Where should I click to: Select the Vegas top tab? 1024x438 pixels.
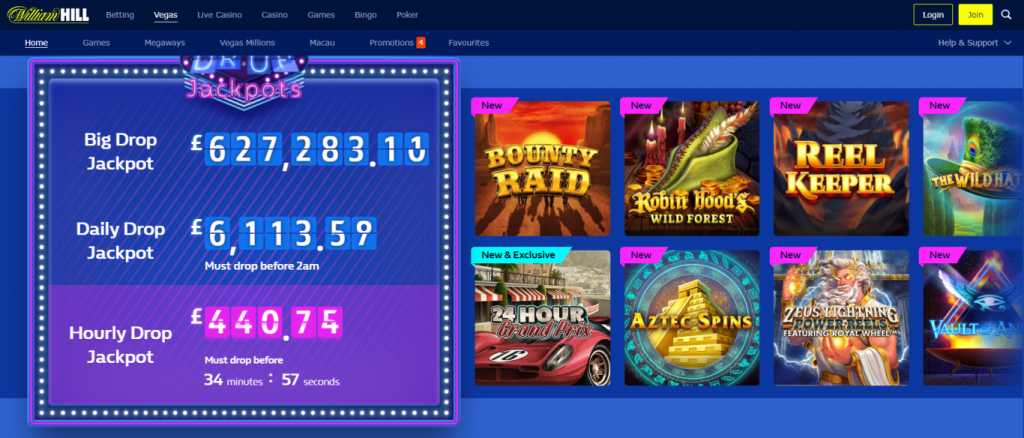(165, 14)
